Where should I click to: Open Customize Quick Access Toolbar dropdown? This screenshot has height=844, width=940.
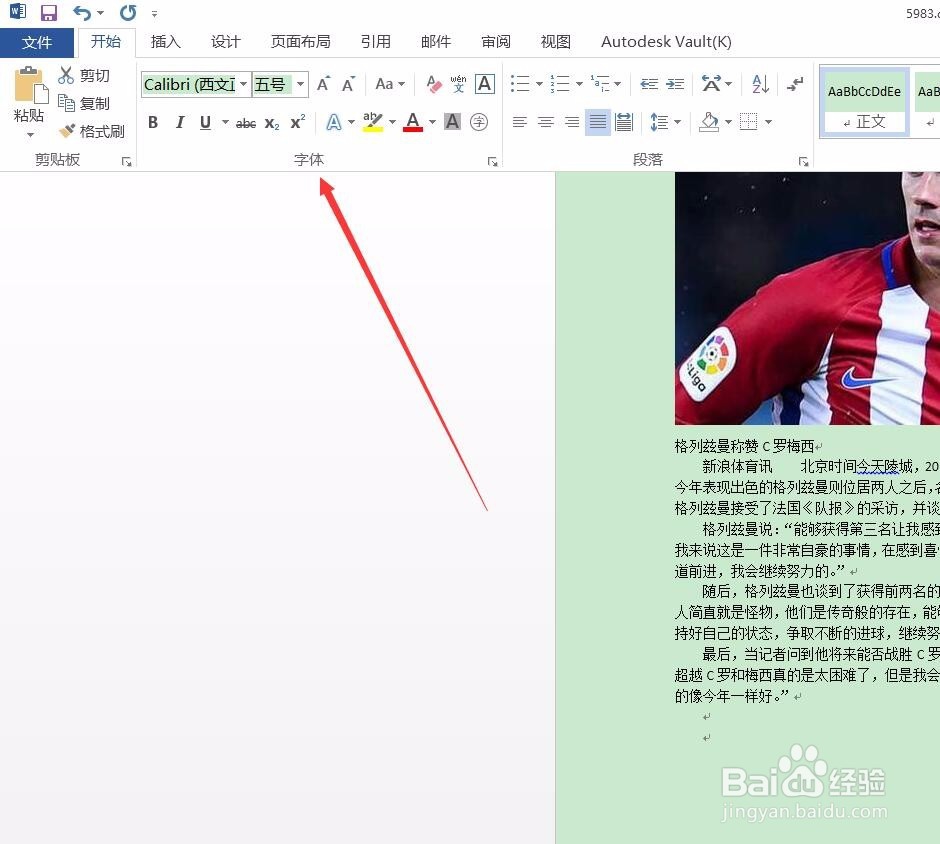[154, 14]
